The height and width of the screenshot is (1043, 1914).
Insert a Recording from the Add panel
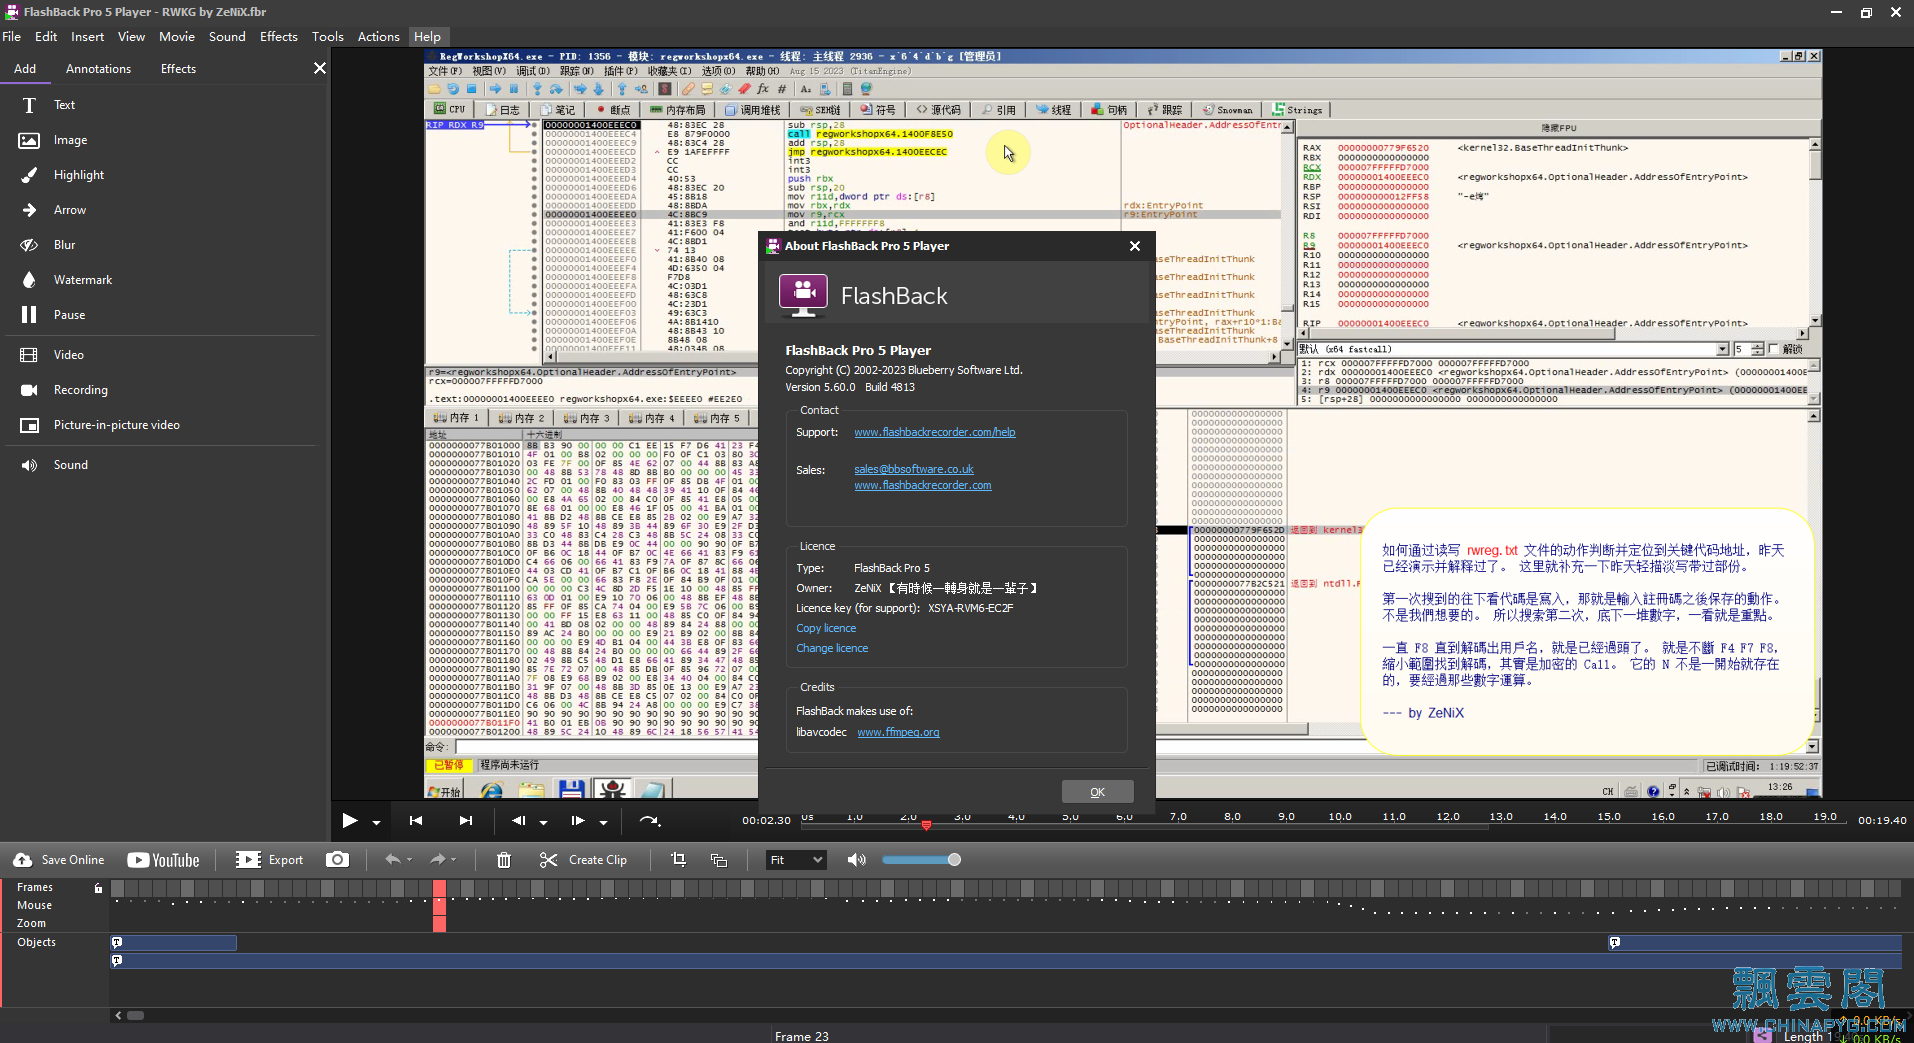tap(64, 390)
